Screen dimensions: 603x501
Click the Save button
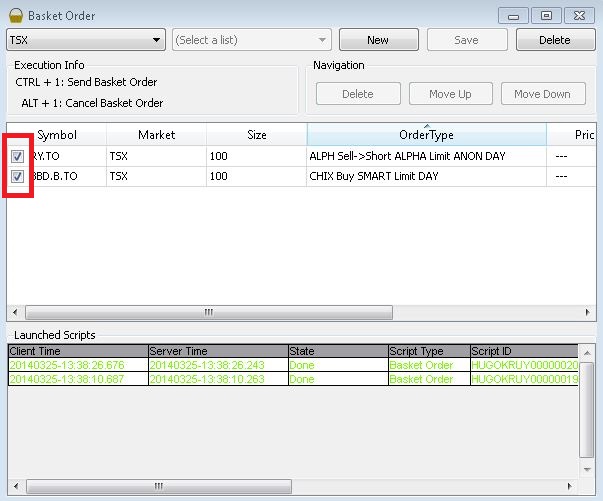pyautogui.click(x=466, y=40)
